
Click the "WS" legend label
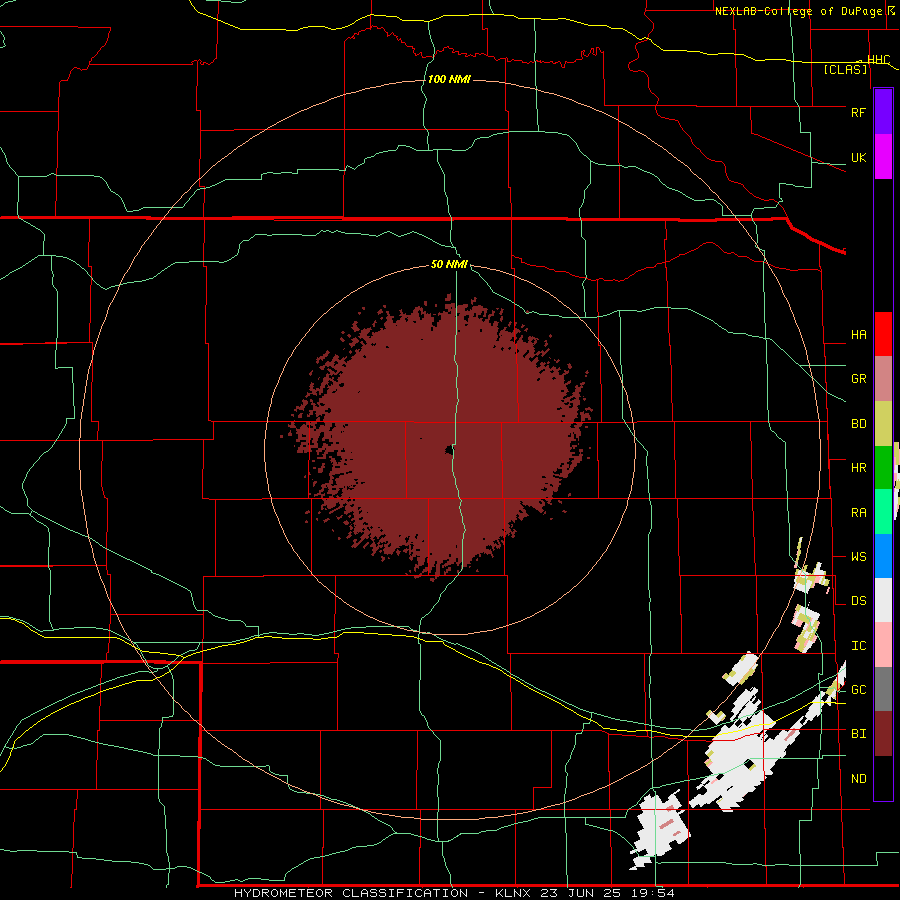pyautogui.click(x=858, y=557)
